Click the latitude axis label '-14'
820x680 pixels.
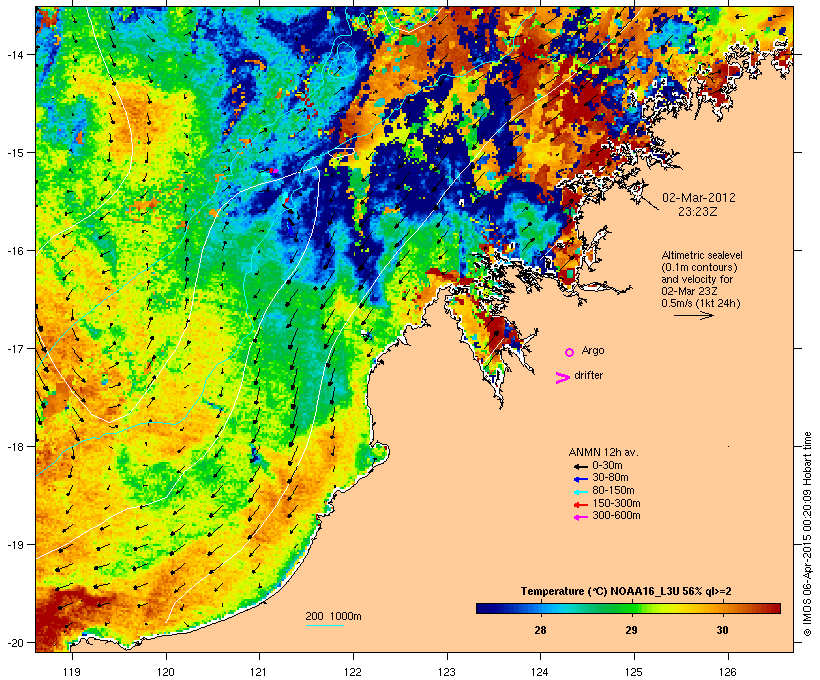point(14,54)
